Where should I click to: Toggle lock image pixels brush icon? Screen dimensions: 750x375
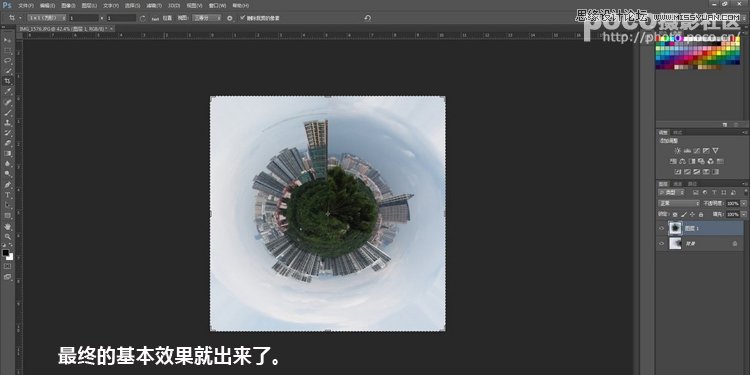click(684, 215)
